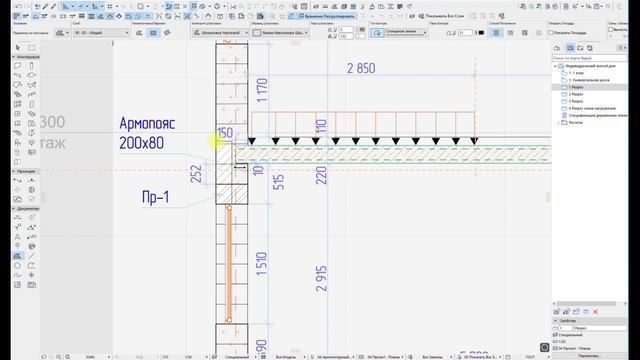Expand the last folder in Navigator tree
This screenshot has height=360, width=640.
click(558, 122)
